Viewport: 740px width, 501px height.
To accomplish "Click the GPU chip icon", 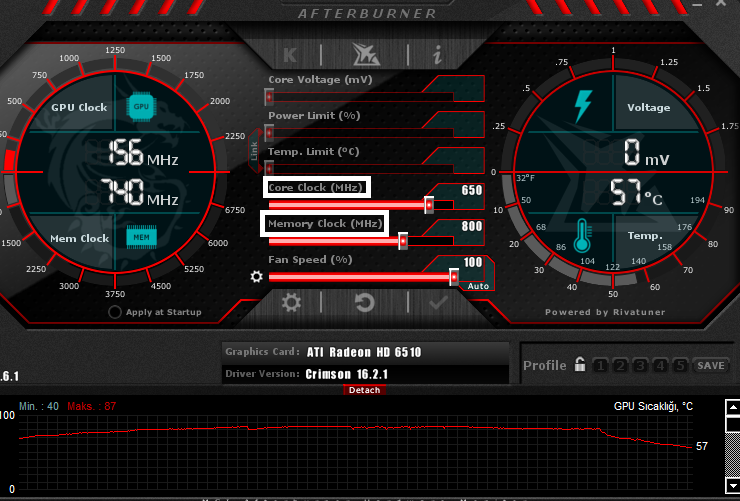I will pyautogui.click(x=141, y=107).
